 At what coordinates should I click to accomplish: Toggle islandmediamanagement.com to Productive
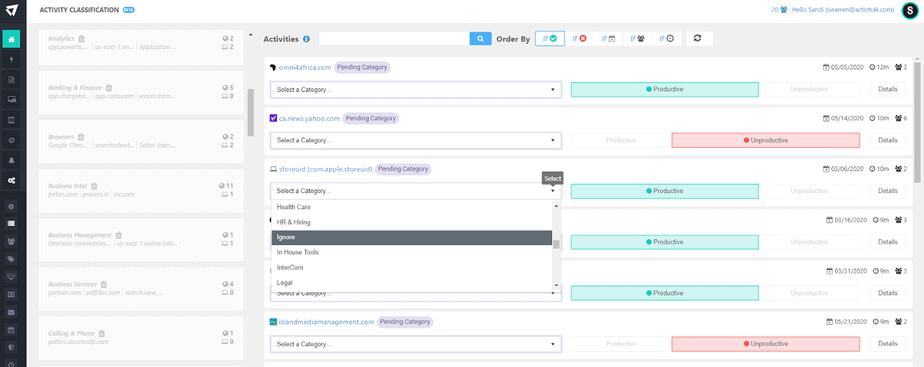621,343
